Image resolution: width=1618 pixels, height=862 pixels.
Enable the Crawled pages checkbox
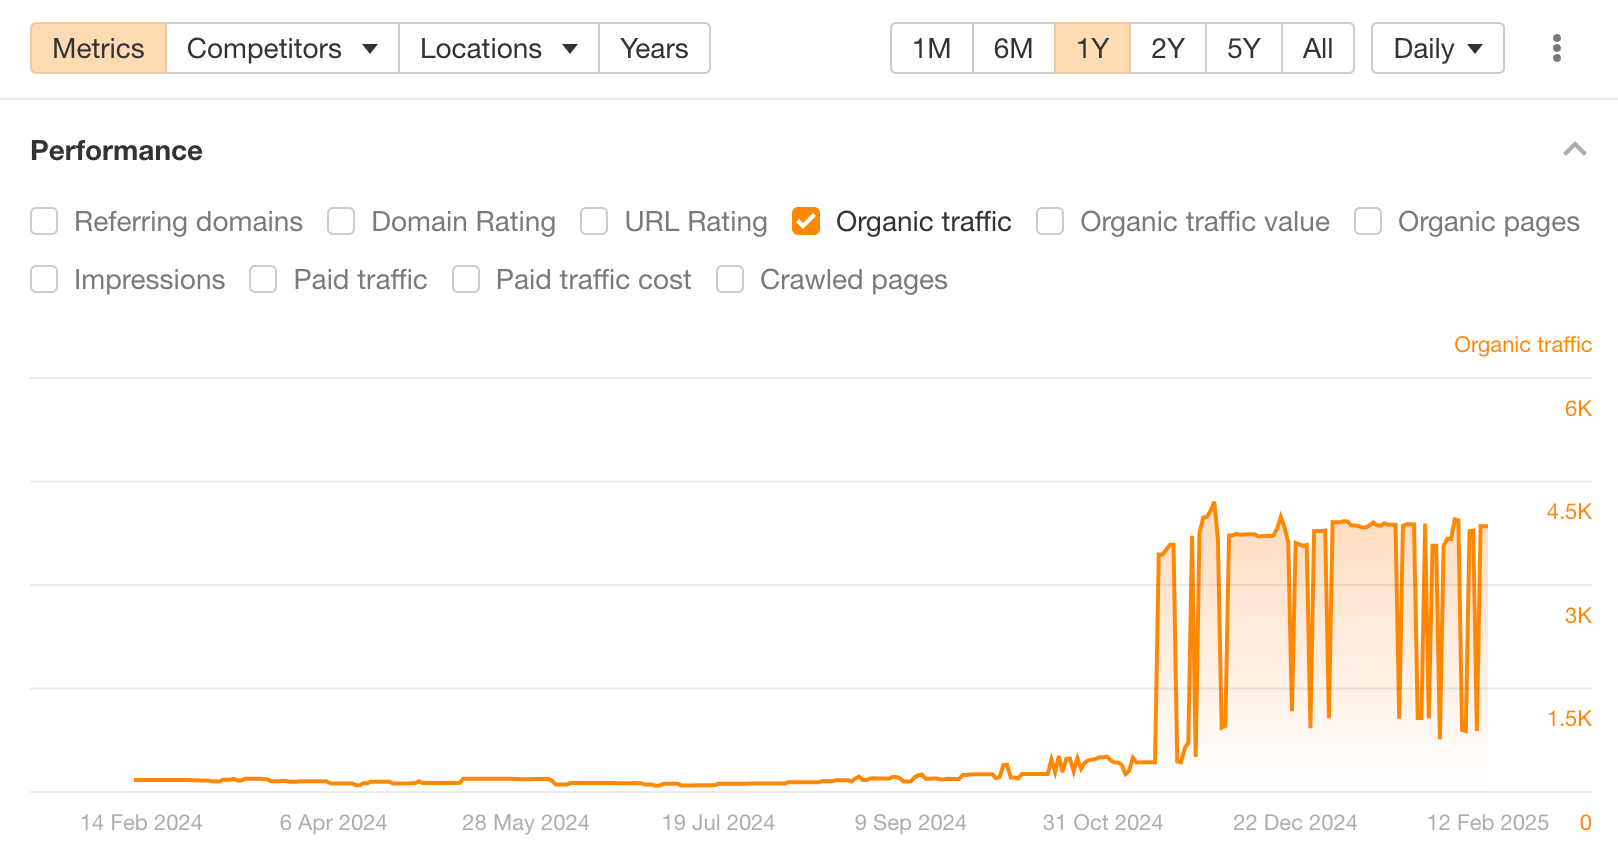730,279
